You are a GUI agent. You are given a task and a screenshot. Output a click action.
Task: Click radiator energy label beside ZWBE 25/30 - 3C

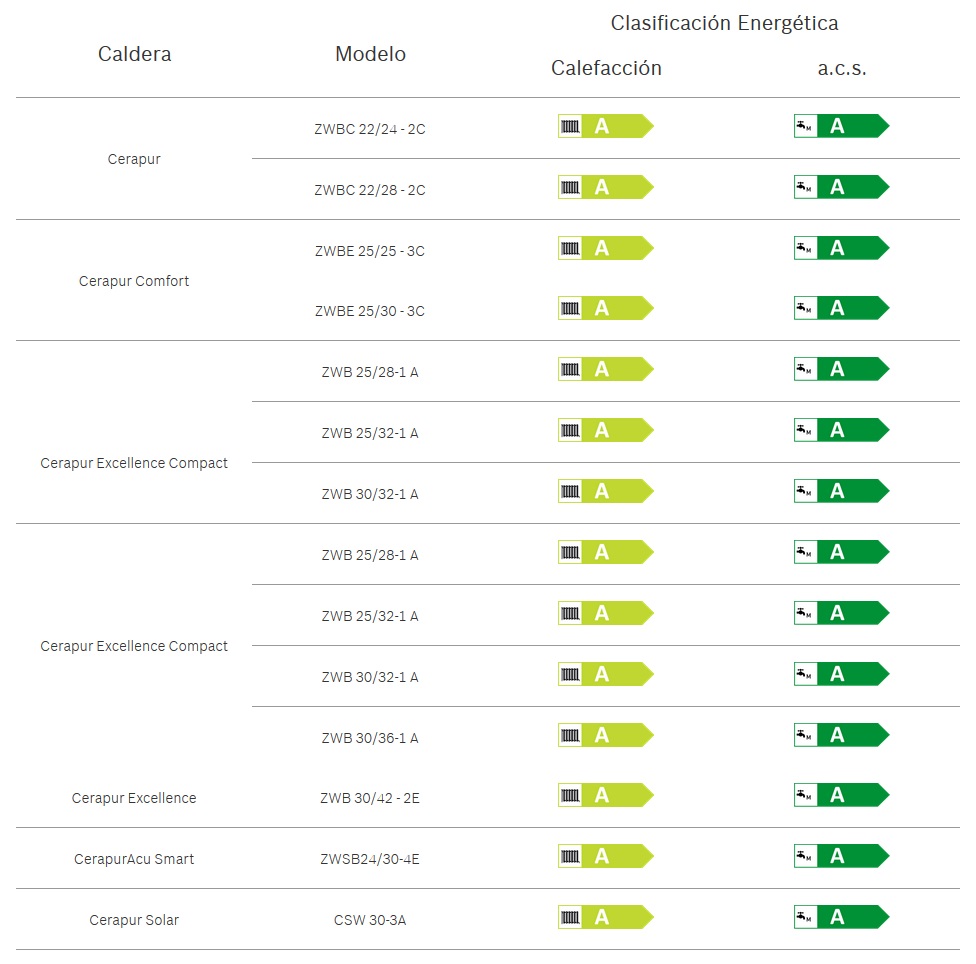point(606,308)
